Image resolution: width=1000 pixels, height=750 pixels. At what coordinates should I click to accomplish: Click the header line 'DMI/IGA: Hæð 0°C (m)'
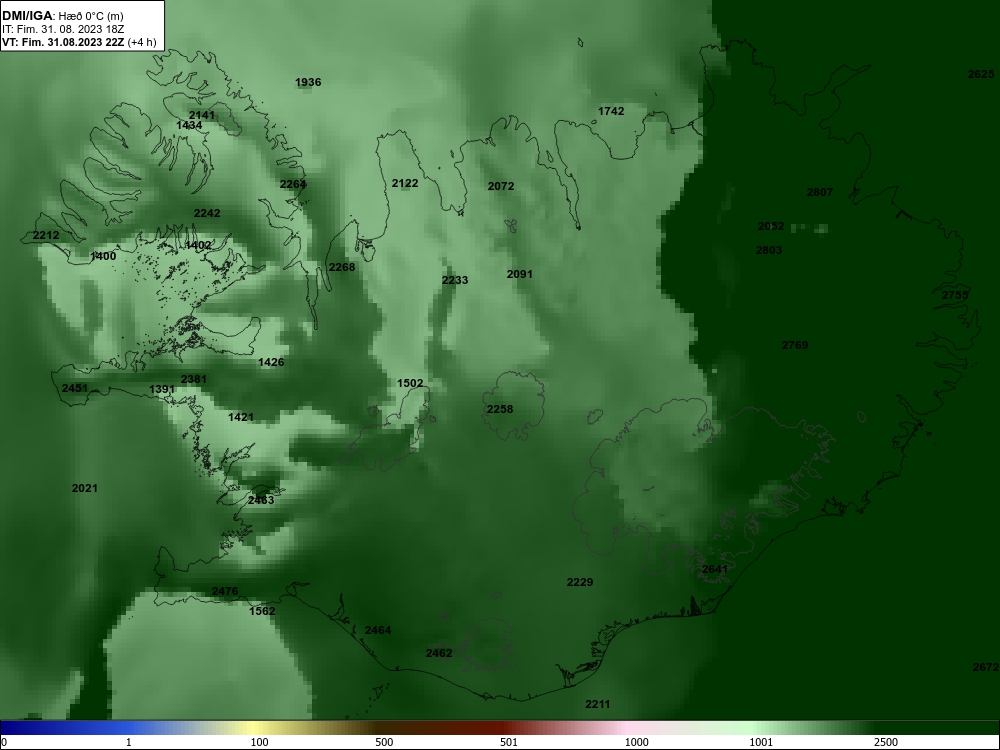[x=63, y=16]
